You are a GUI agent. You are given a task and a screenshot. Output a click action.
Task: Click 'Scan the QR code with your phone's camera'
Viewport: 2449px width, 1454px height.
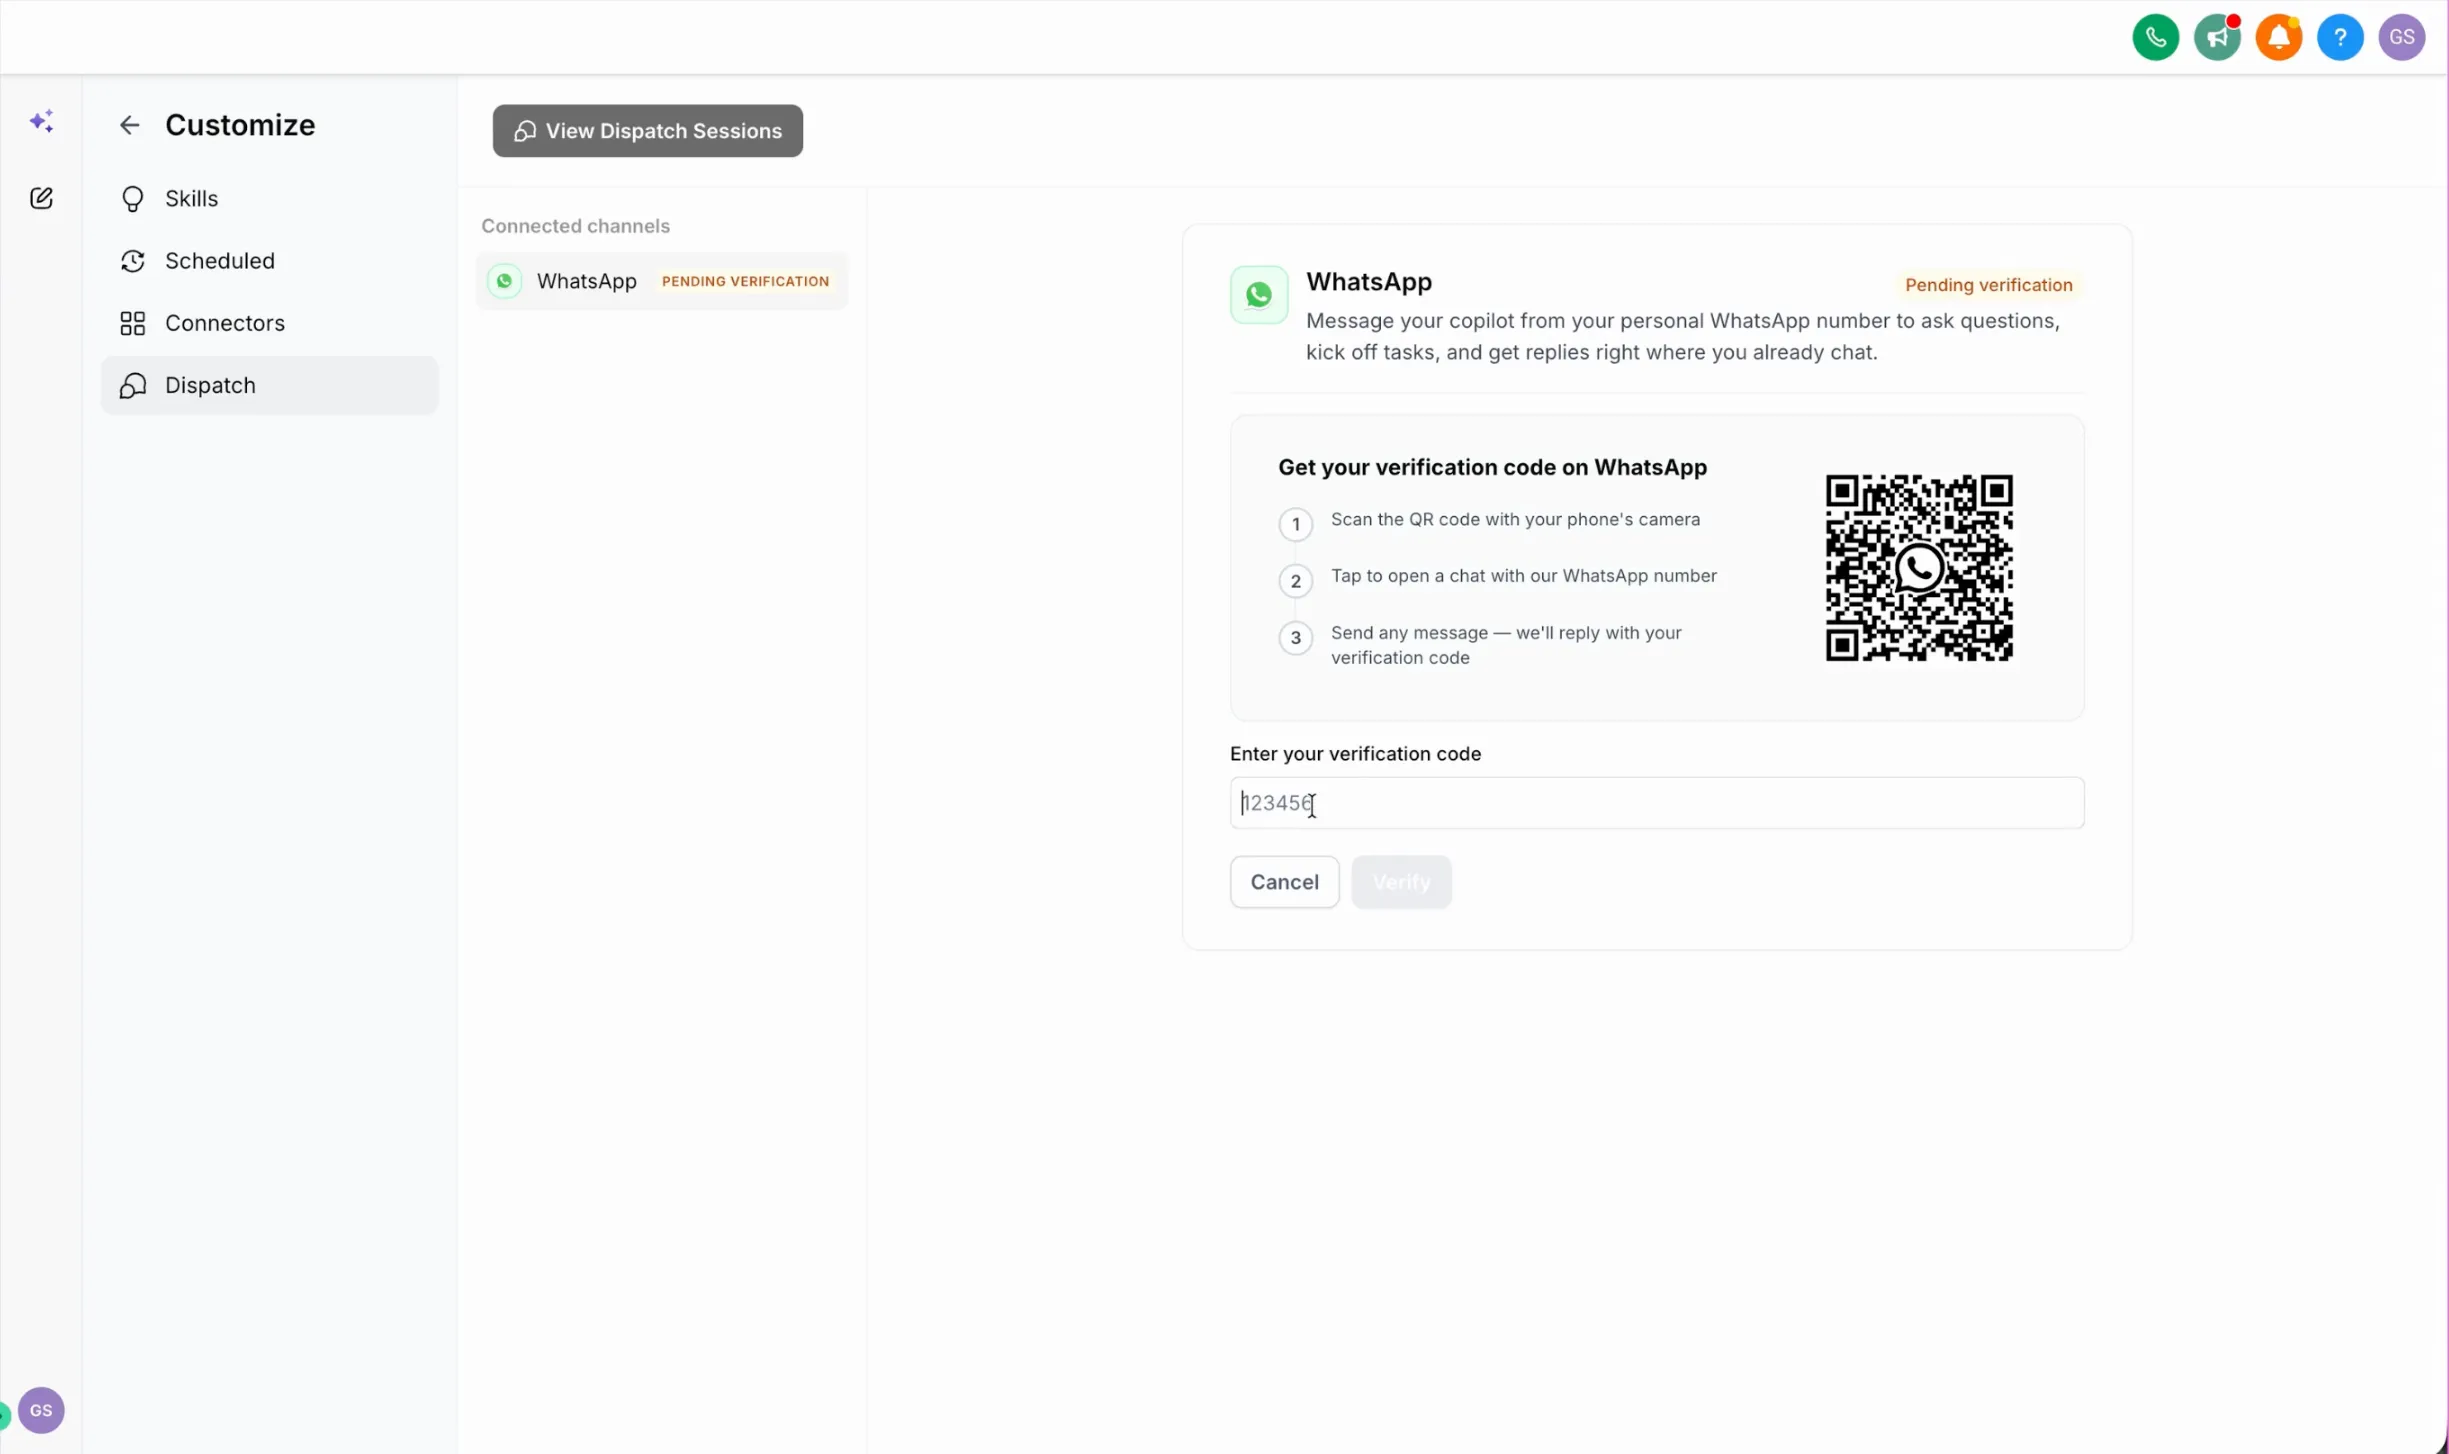pos(1515,519)
